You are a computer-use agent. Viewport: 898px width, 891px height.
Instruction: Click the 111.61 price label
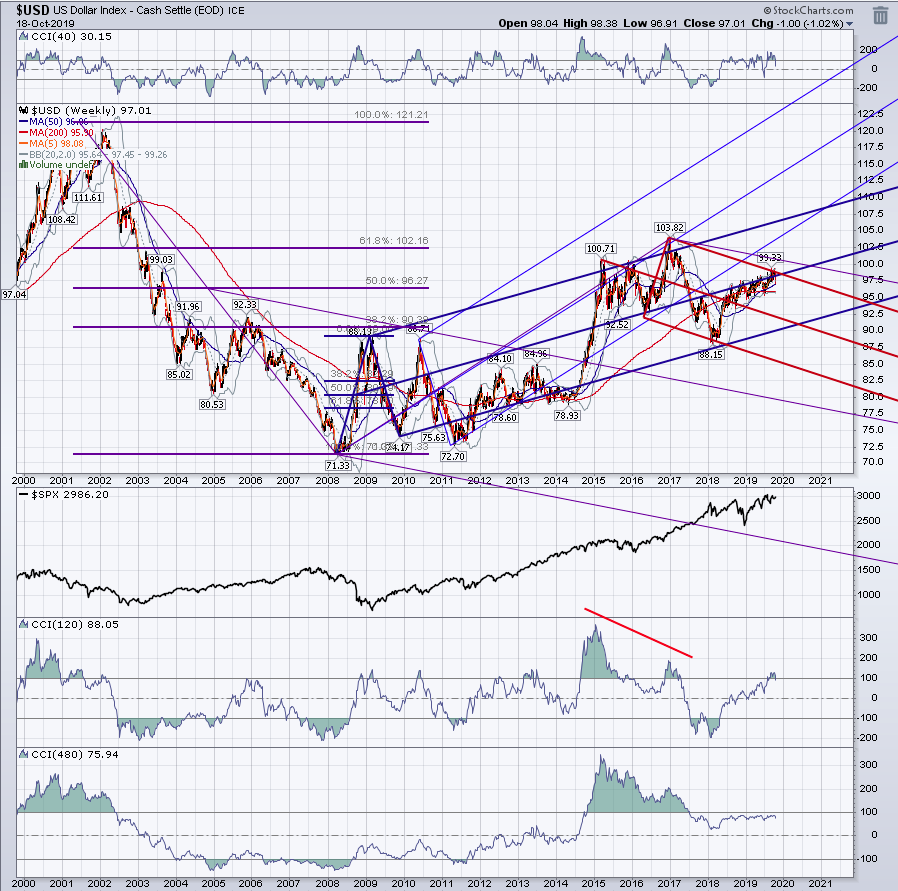pos(88,198)
